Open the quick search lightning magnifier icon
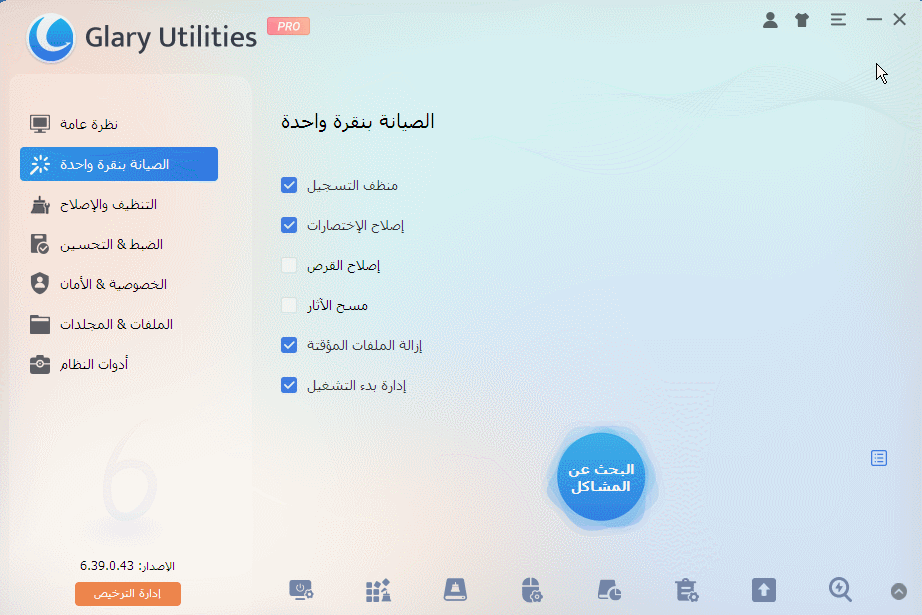 pos(840,590)
